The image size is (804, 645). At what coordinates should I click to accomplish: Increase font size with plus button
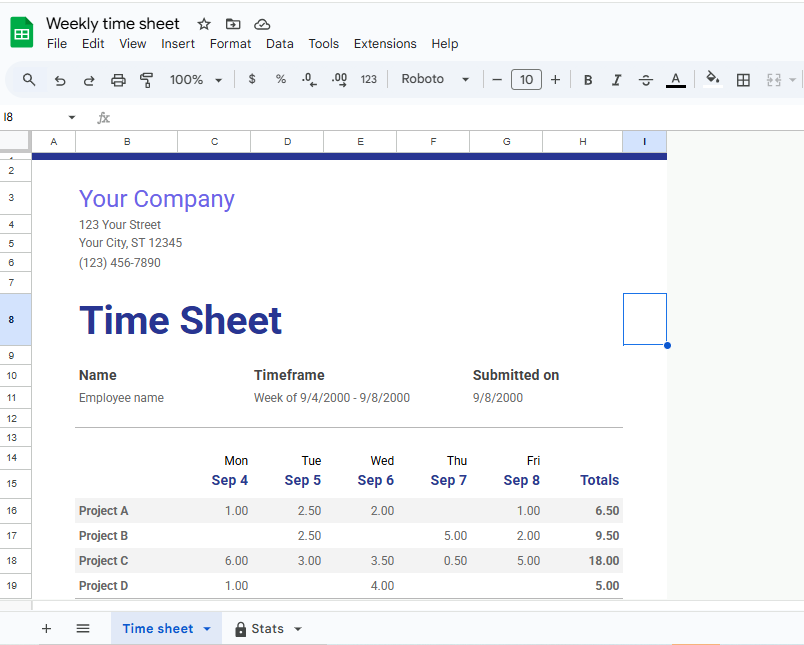pyautogui.click(x=555, y=80)
